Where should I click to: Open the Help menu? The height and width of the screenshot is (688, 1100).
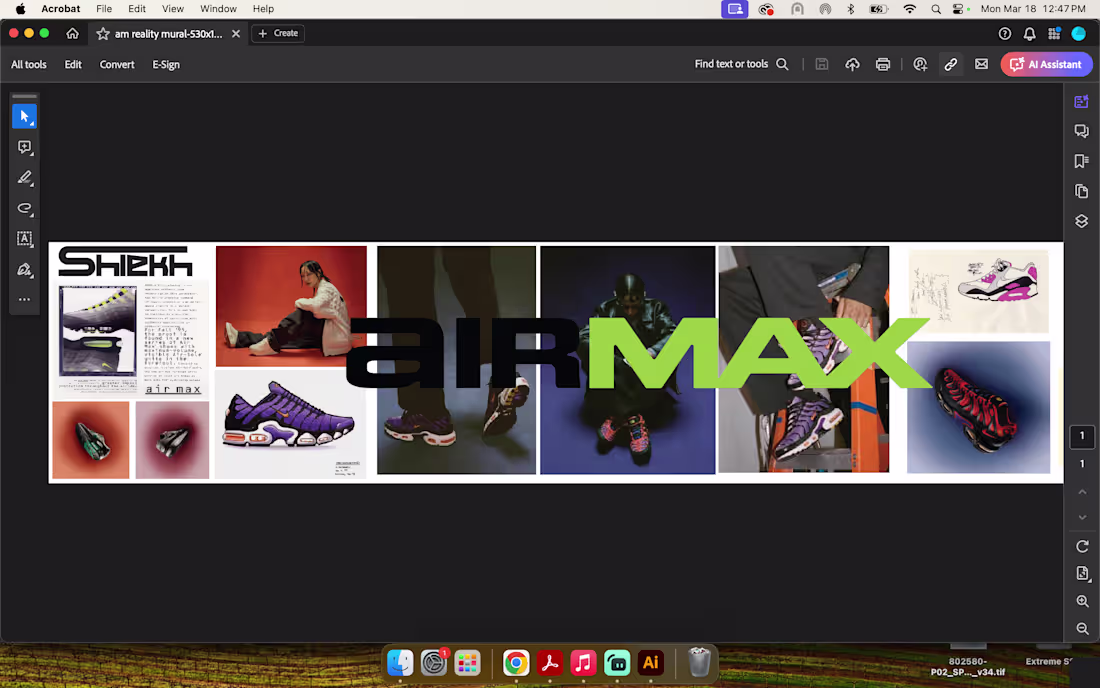263,8
